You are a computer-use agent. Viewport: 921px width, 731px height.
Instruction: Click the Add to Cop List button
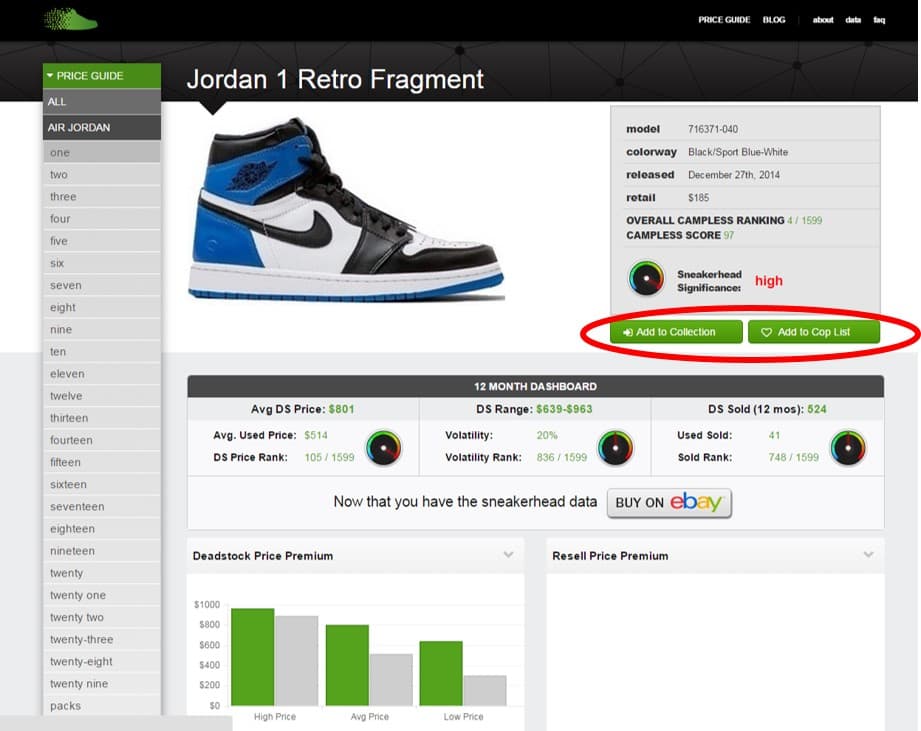click(x=814, y=332)
